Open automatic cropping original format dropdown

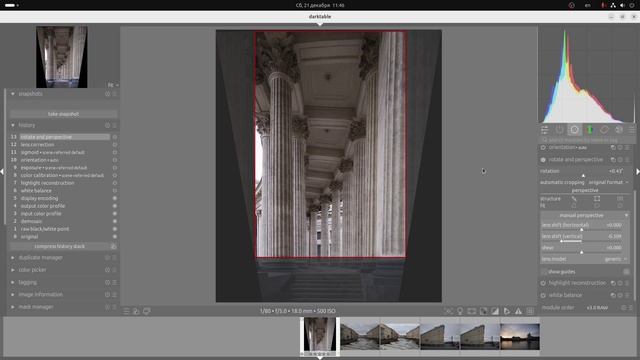(x=584, y=182)
